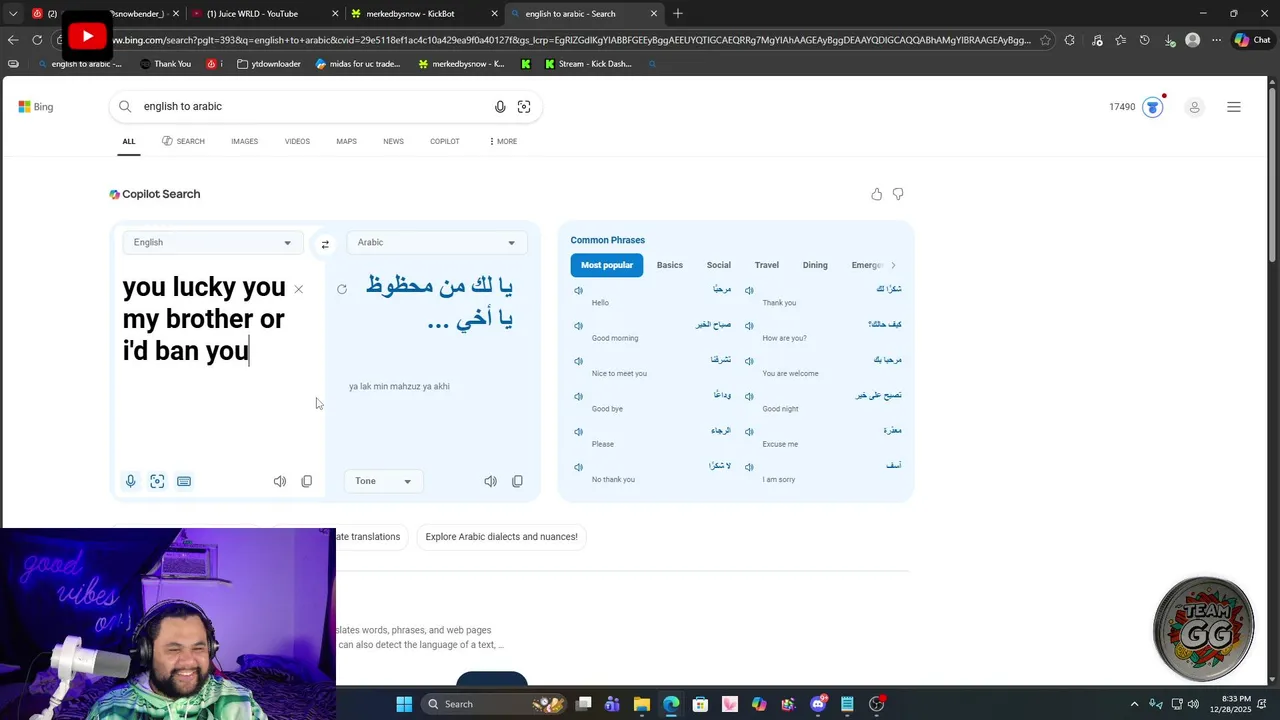Switch to Social phrases category
This screenshot has height=720, width=1280.
pos(718,265)
